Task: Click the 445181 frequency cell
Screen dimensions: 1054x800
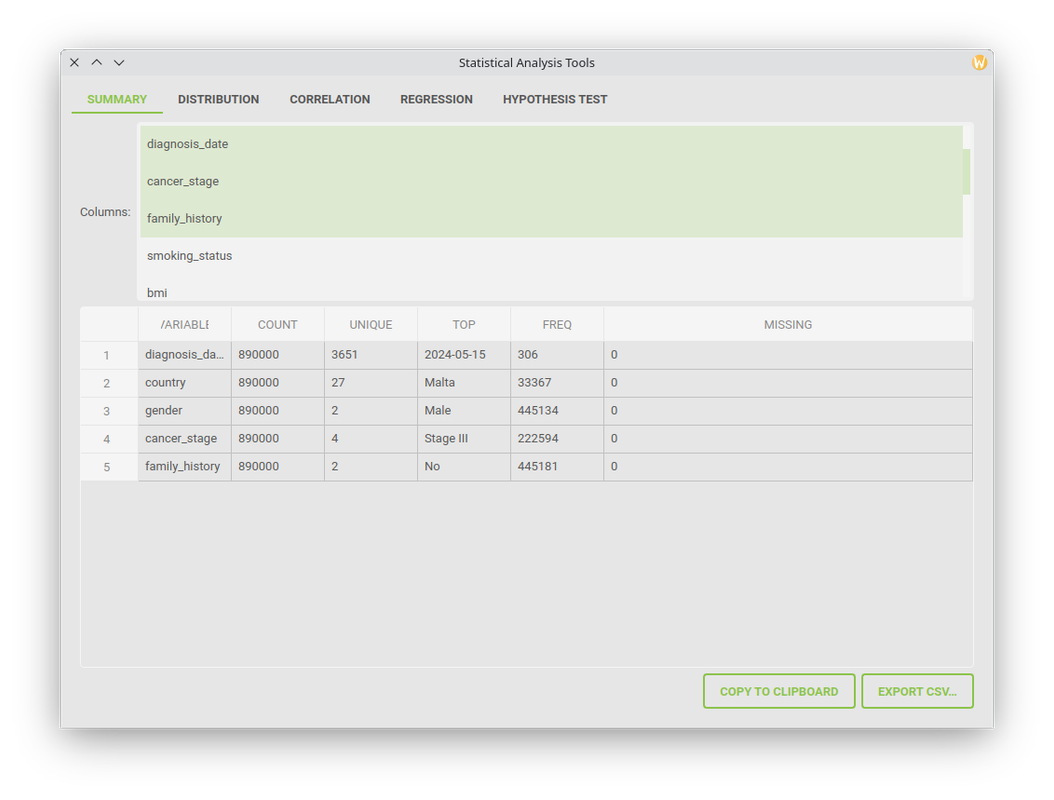Action: pyautogui.click(x=557, y=467)
